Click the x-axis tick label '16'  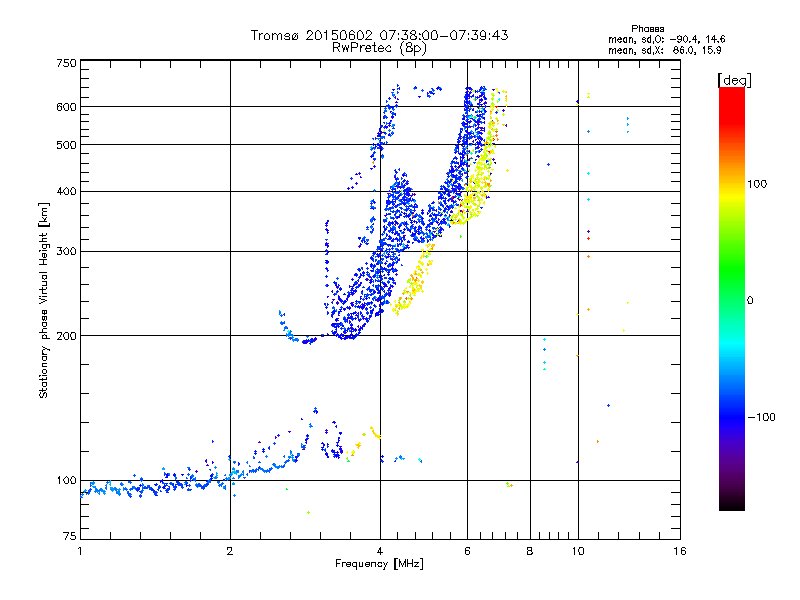click(680, 551)
